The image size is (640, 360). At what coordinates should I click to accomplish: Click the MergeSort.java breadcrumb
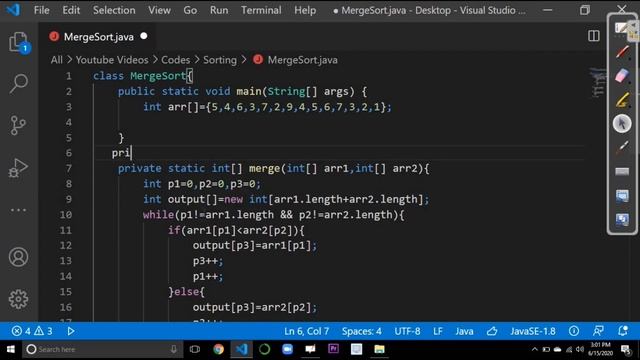coord(302,60)
